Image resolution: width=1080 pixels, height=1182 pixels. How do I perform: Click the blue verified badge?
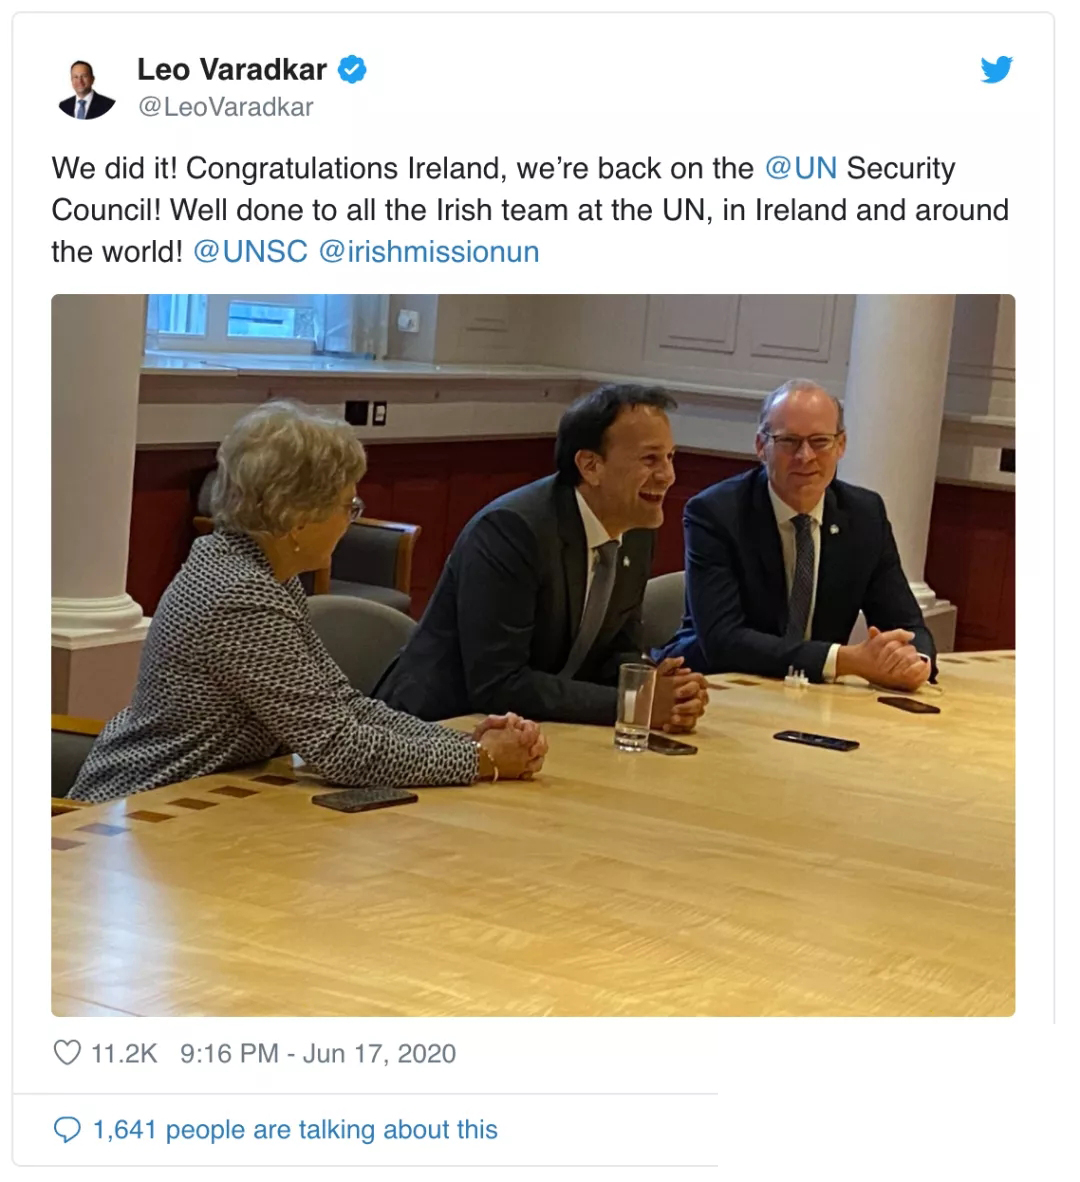351,69
